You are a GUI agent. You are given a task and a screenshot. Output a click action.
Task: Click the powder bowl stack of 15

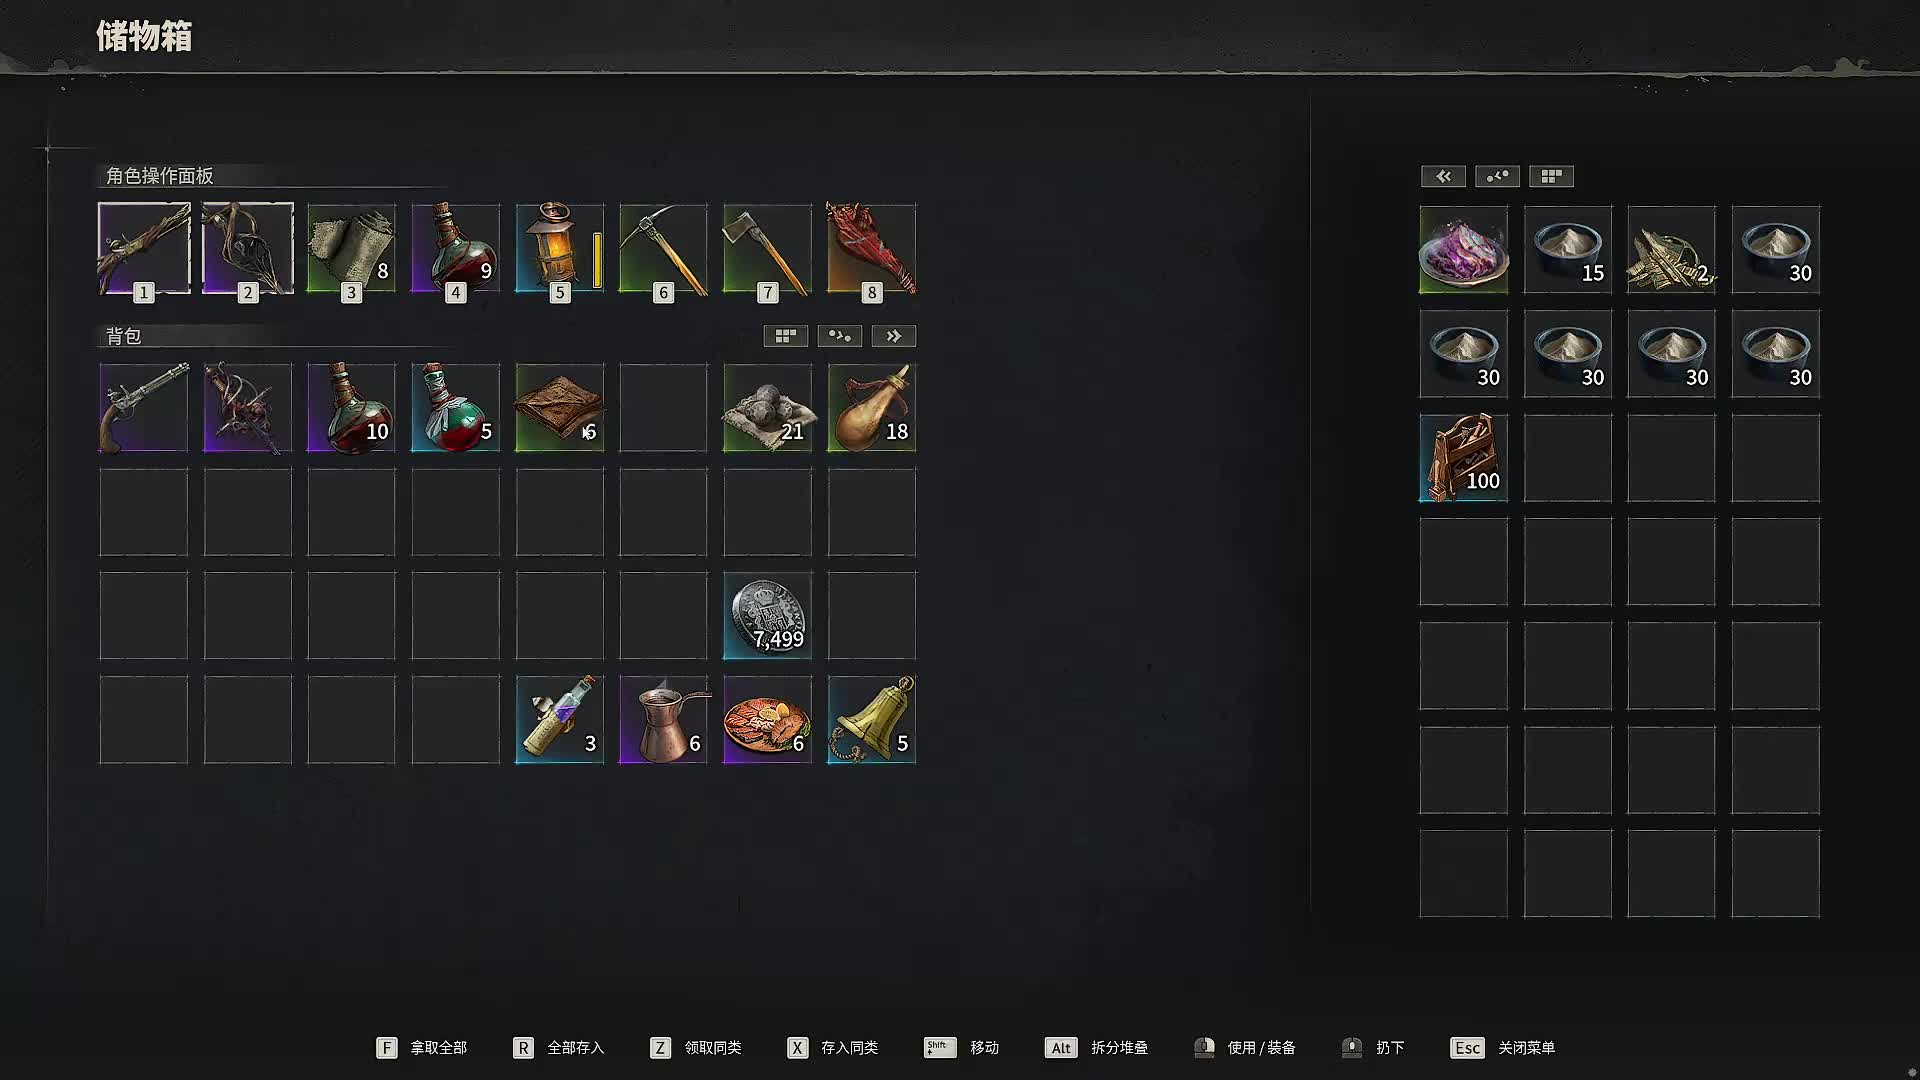(1567, 249)
